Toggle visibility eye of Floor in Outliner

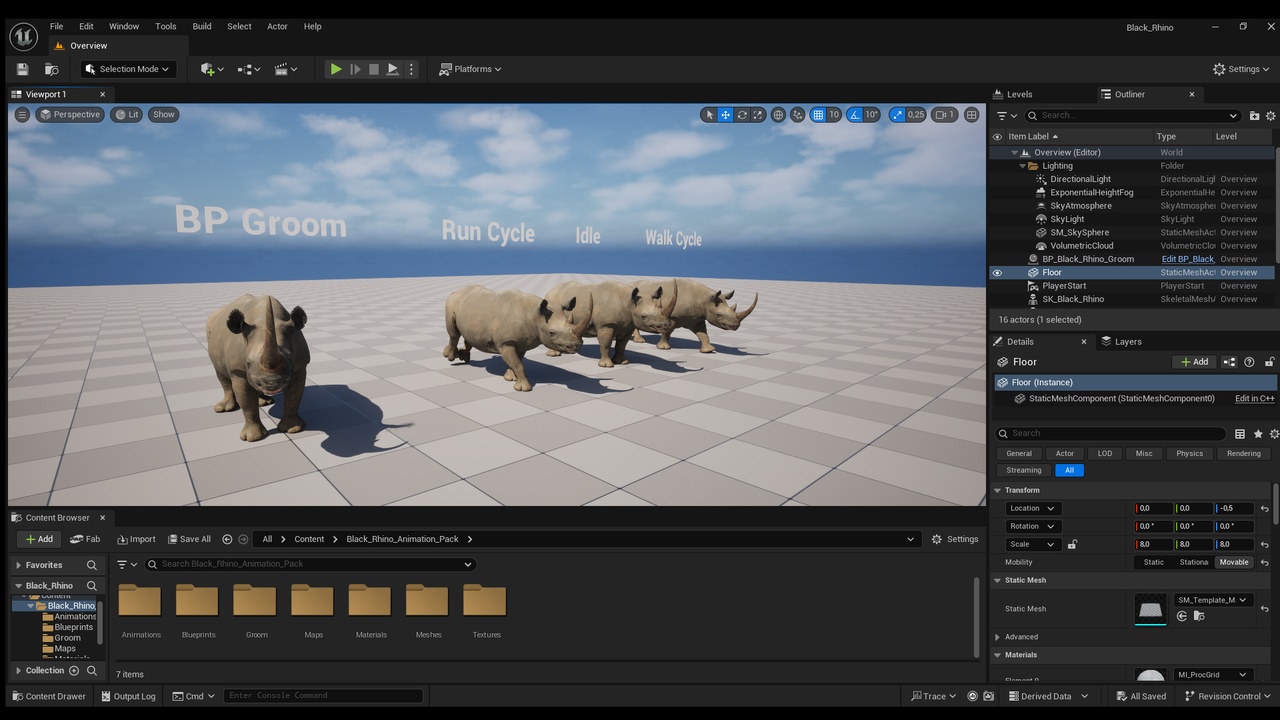[997, 272]
